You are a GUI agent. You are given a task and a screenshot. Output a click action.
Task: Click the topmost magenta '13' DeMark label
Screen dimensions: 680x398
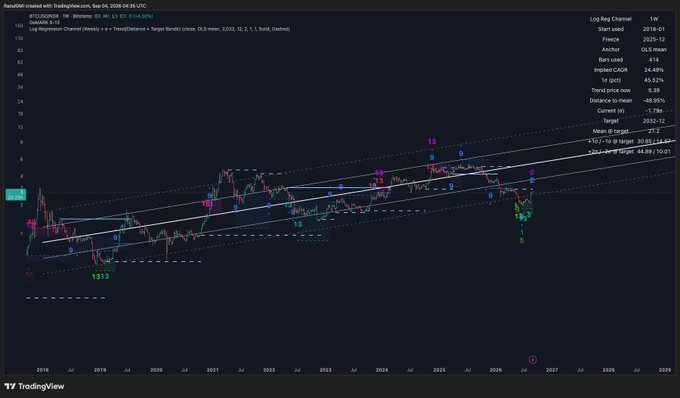coord(432,141)
